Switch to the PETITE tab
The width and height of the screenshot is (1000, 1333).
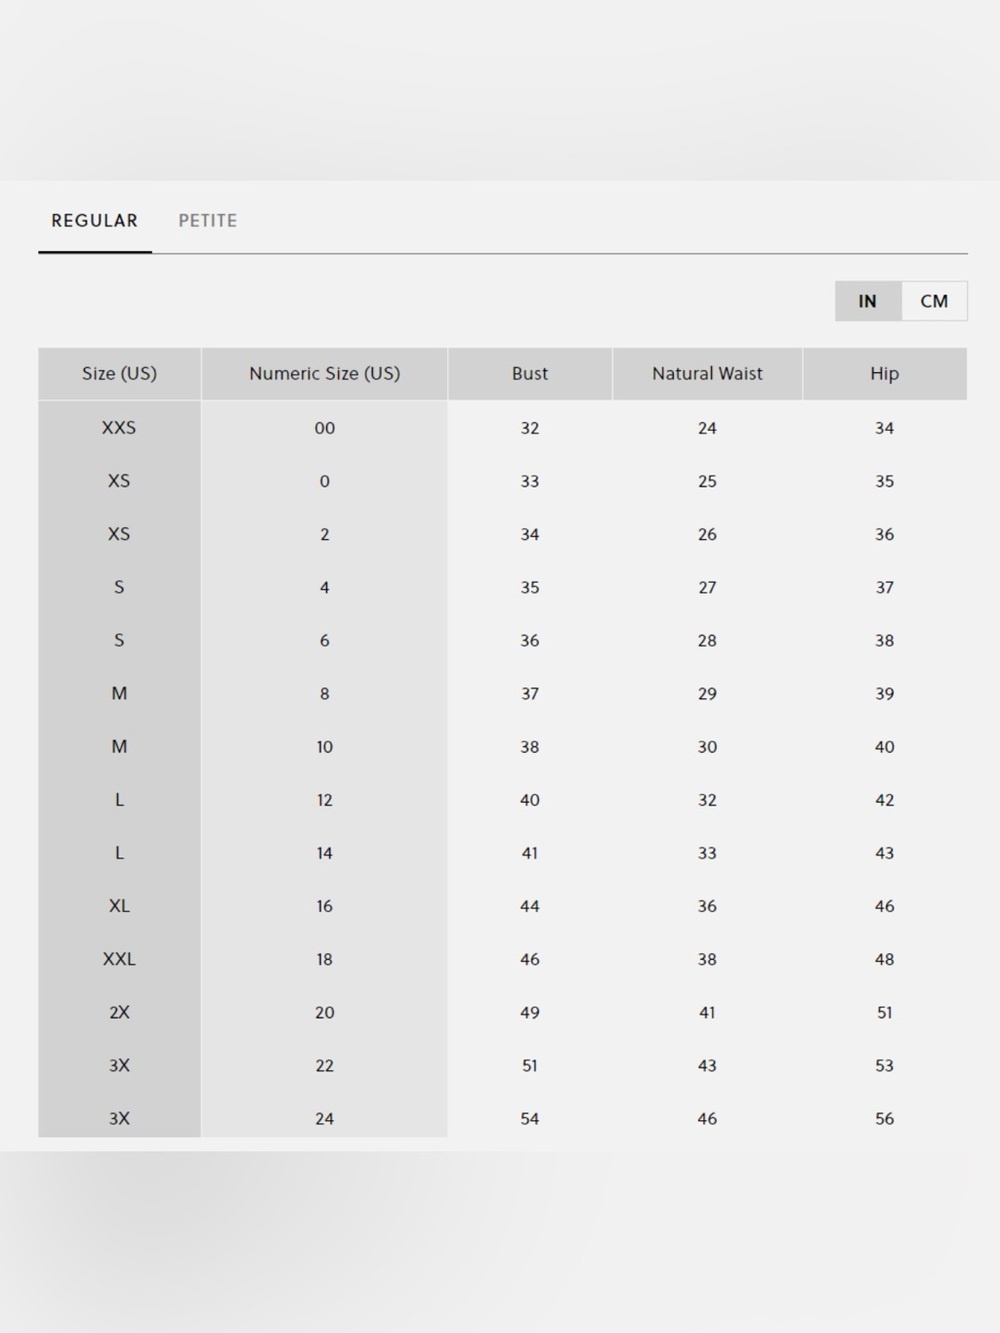tap(207, 220)
